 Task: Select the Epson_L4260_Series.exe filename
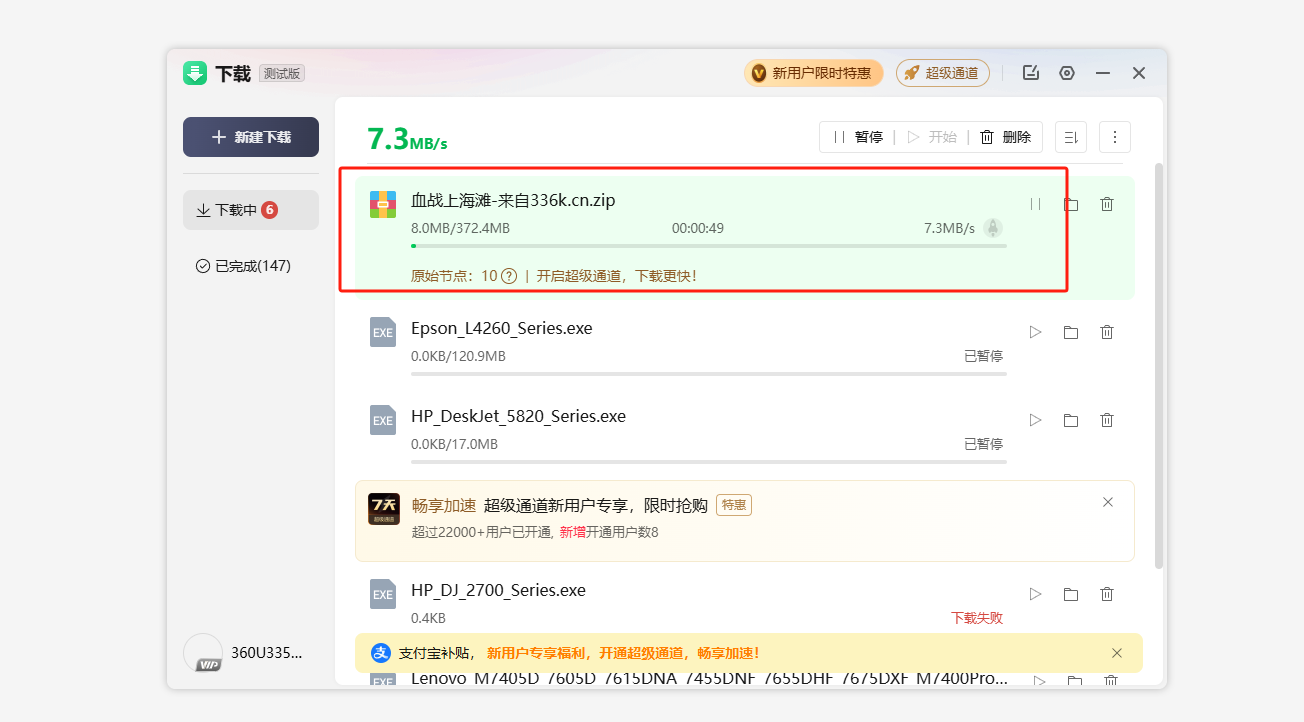click(502, 328)
